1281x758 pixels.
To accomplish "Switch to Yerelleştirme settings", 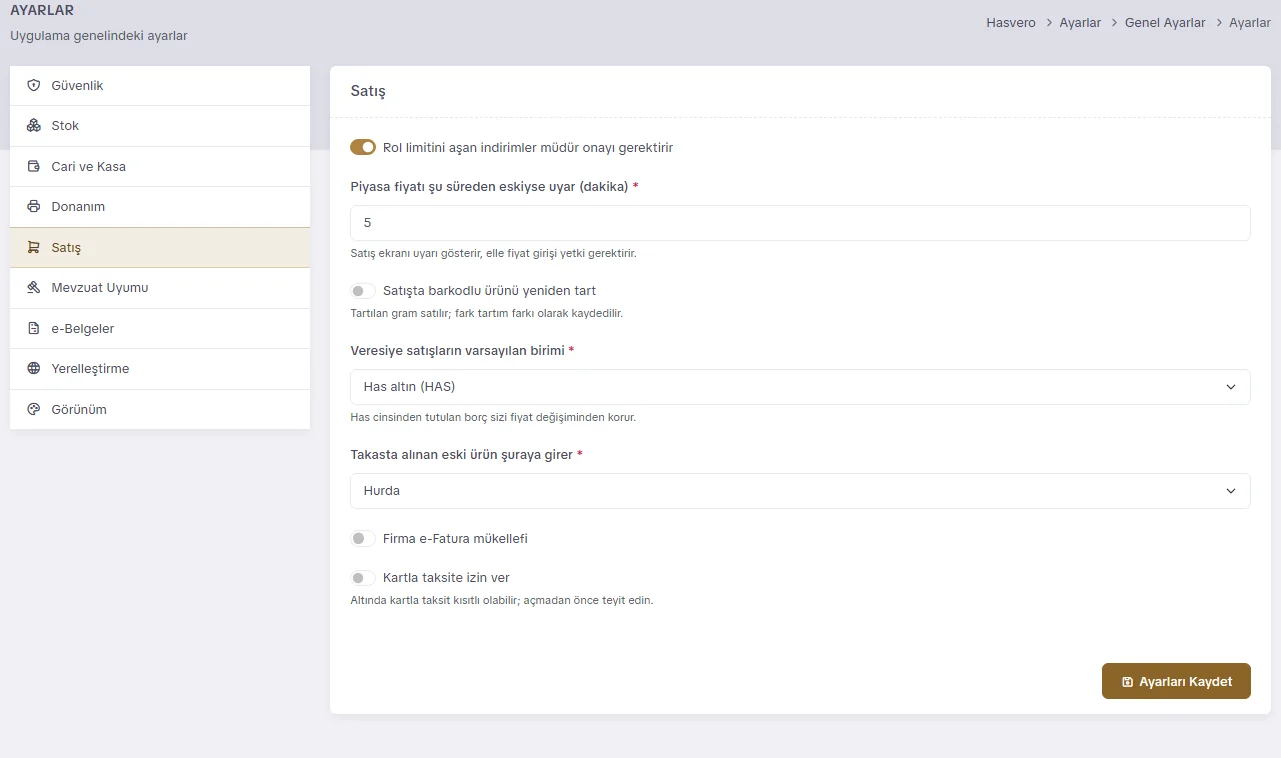I will [160, 369].
